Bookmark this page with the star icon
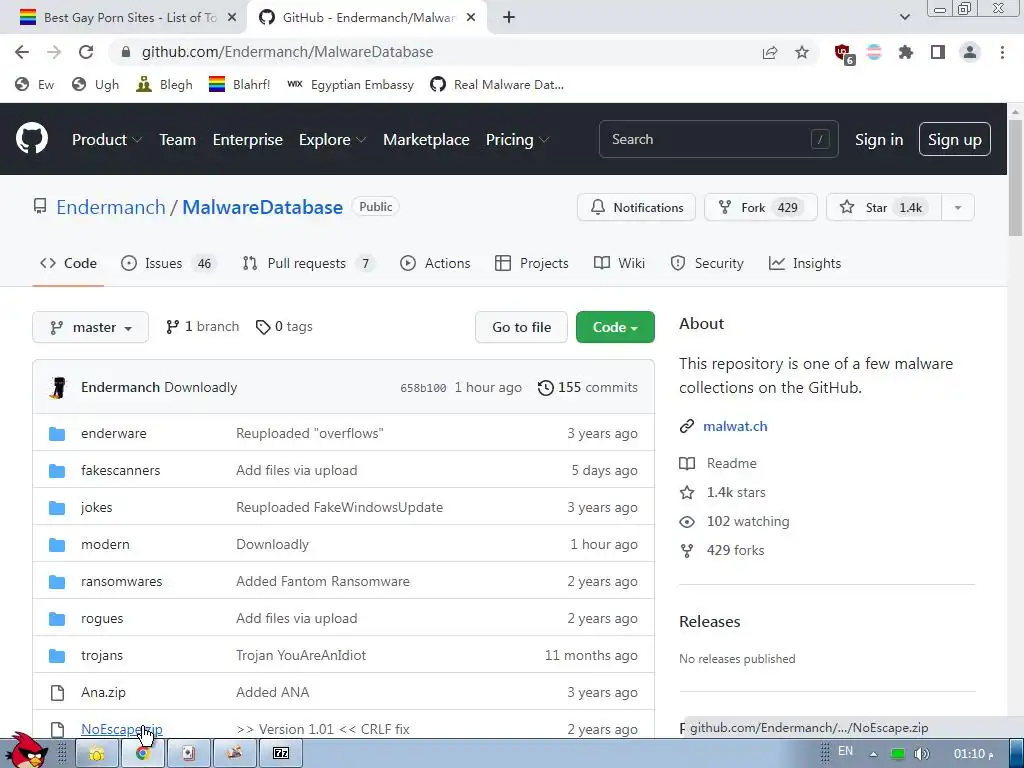The height and width of the screenshot is (768, 1024). tap(802, 52)
